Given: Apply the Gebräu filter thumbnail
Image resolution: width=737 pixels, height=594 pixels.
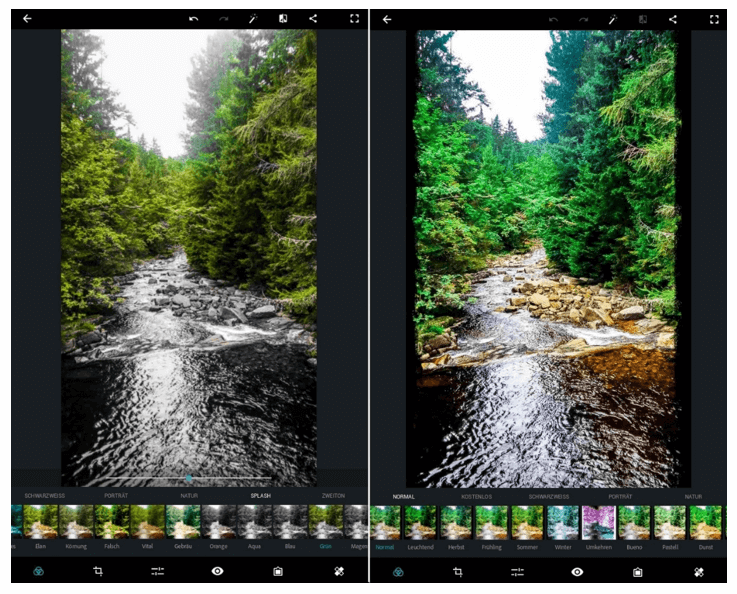Looking at the screenshot, I should [183, 522].
